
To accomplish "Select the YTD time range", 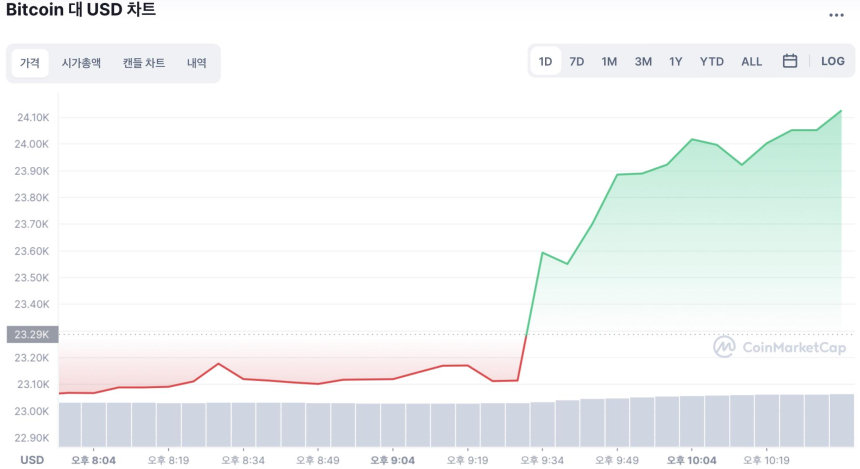I will [x=712, y=61].
